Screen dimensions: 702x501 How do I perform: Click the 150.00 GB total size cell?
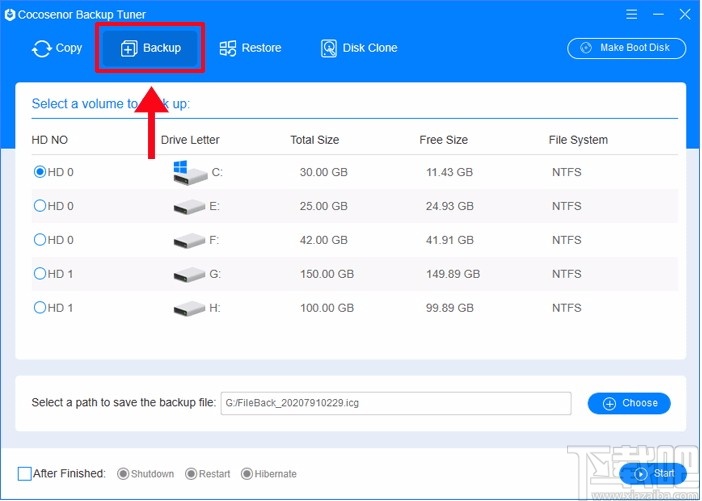327,274
